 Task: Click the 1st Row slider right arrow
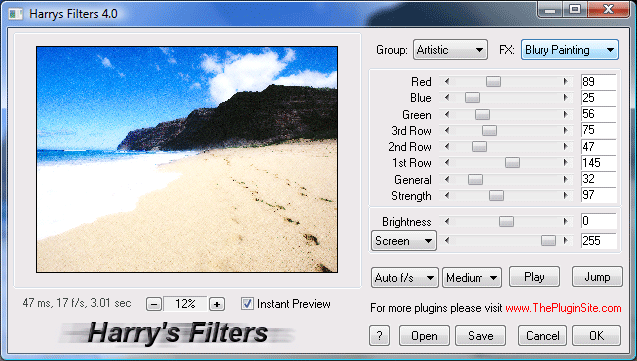point(566,163)
